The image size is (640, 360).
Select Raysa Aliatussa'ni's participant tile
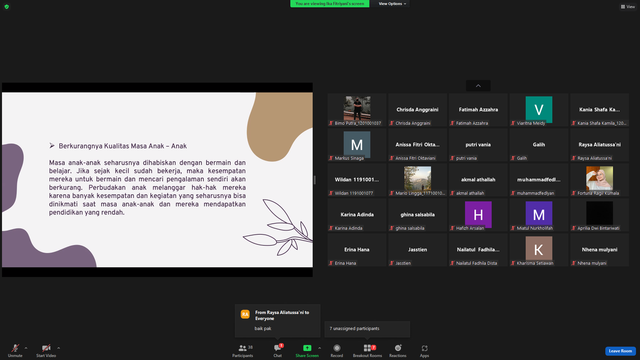tap(599, 145)
